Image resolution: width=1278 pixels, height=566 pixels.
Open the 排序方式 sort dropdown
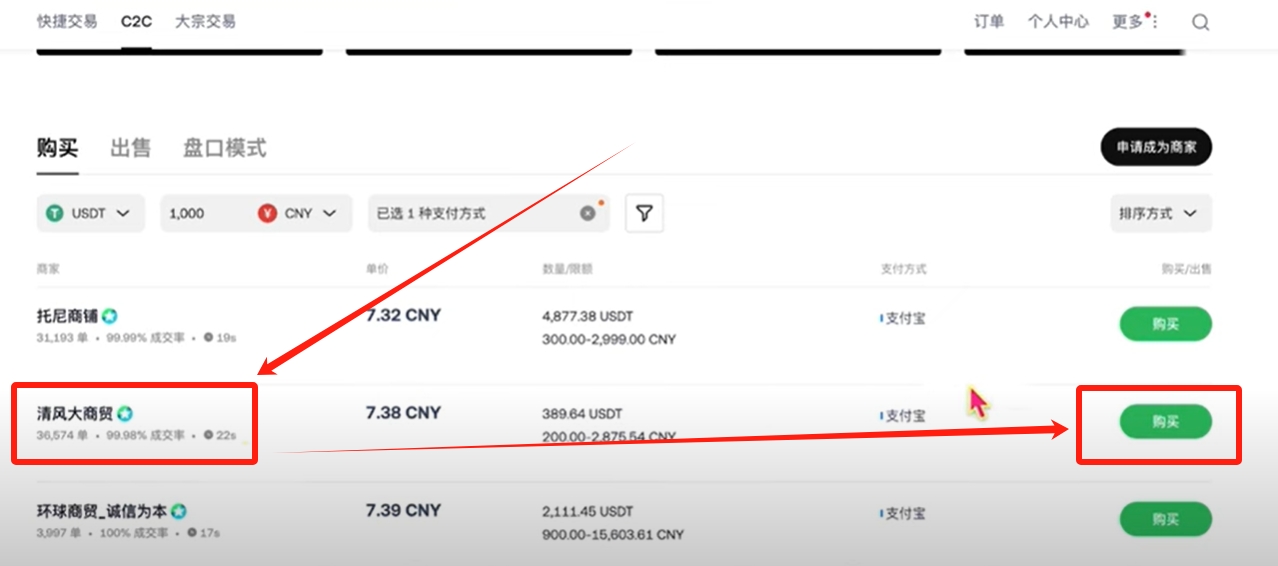(x=1160, y=213)
